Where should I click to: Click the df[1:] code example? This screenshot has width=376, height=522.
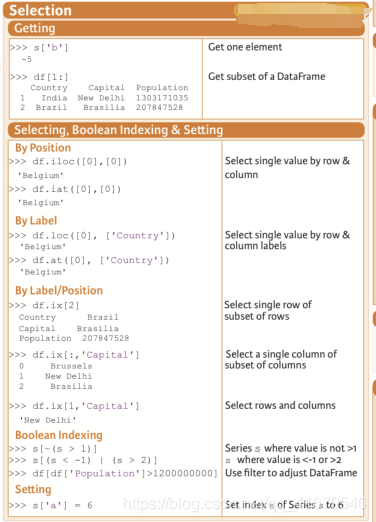(39, 77)
